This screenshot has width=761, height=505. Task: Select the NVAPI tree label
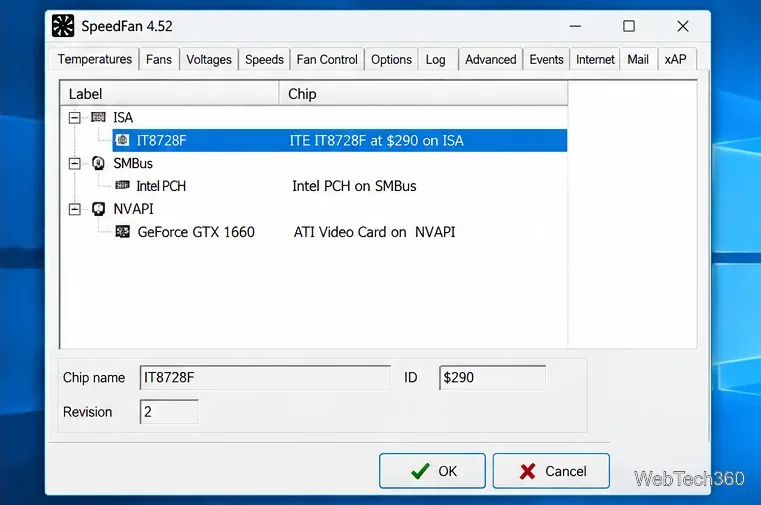[133, 209]
